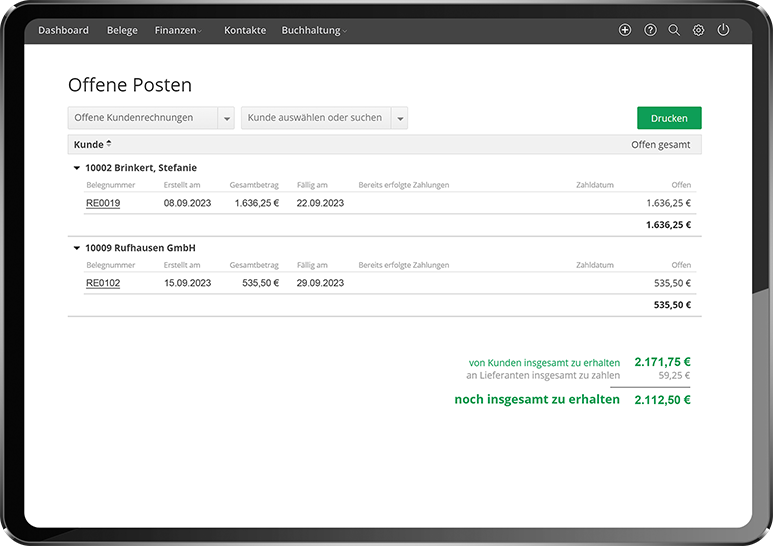Open the Dashboard menu item
Viewport: 773px width, 546px height.
(63, 30)
